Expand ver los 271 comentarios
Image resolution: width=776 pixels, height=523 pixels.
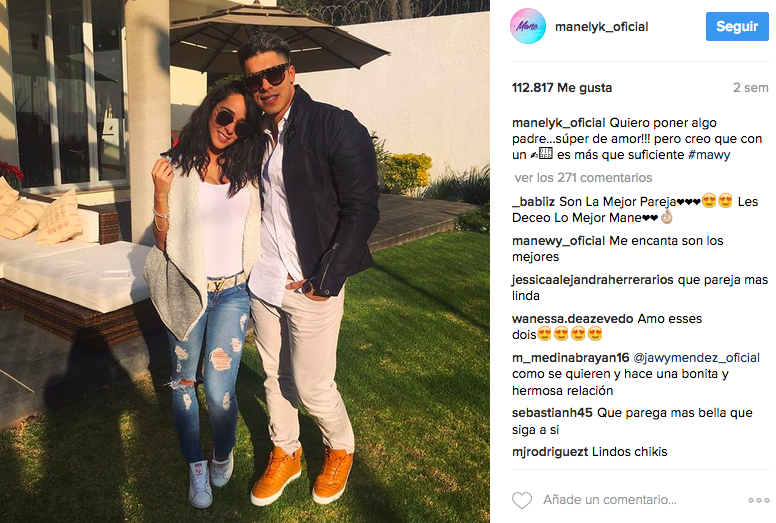pyautogui.click(x=583, y=178)
